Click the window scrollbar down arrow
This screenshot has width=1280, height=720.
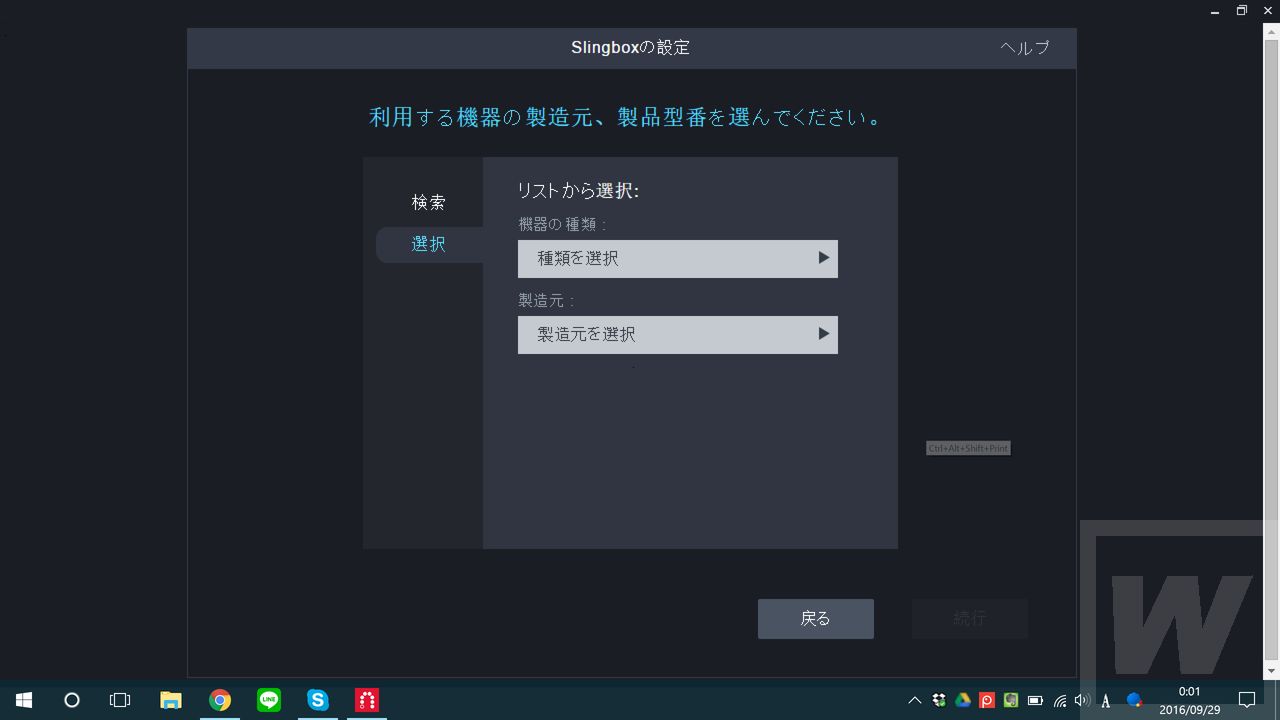pos(1272,671)
